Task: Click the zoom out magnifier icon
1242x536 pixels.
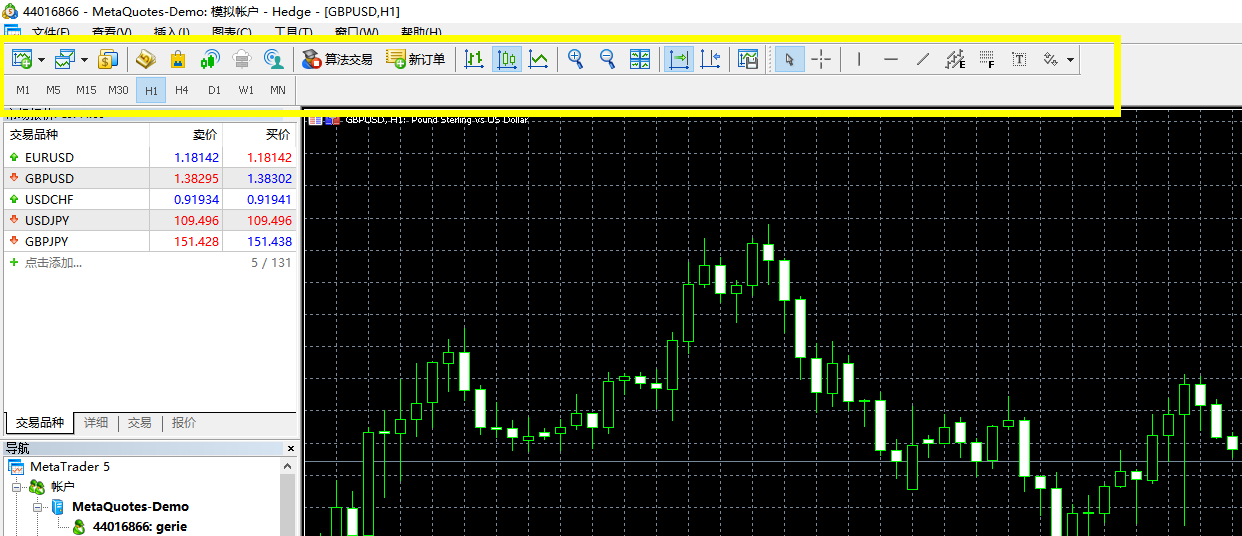Action: pos(607,60)
